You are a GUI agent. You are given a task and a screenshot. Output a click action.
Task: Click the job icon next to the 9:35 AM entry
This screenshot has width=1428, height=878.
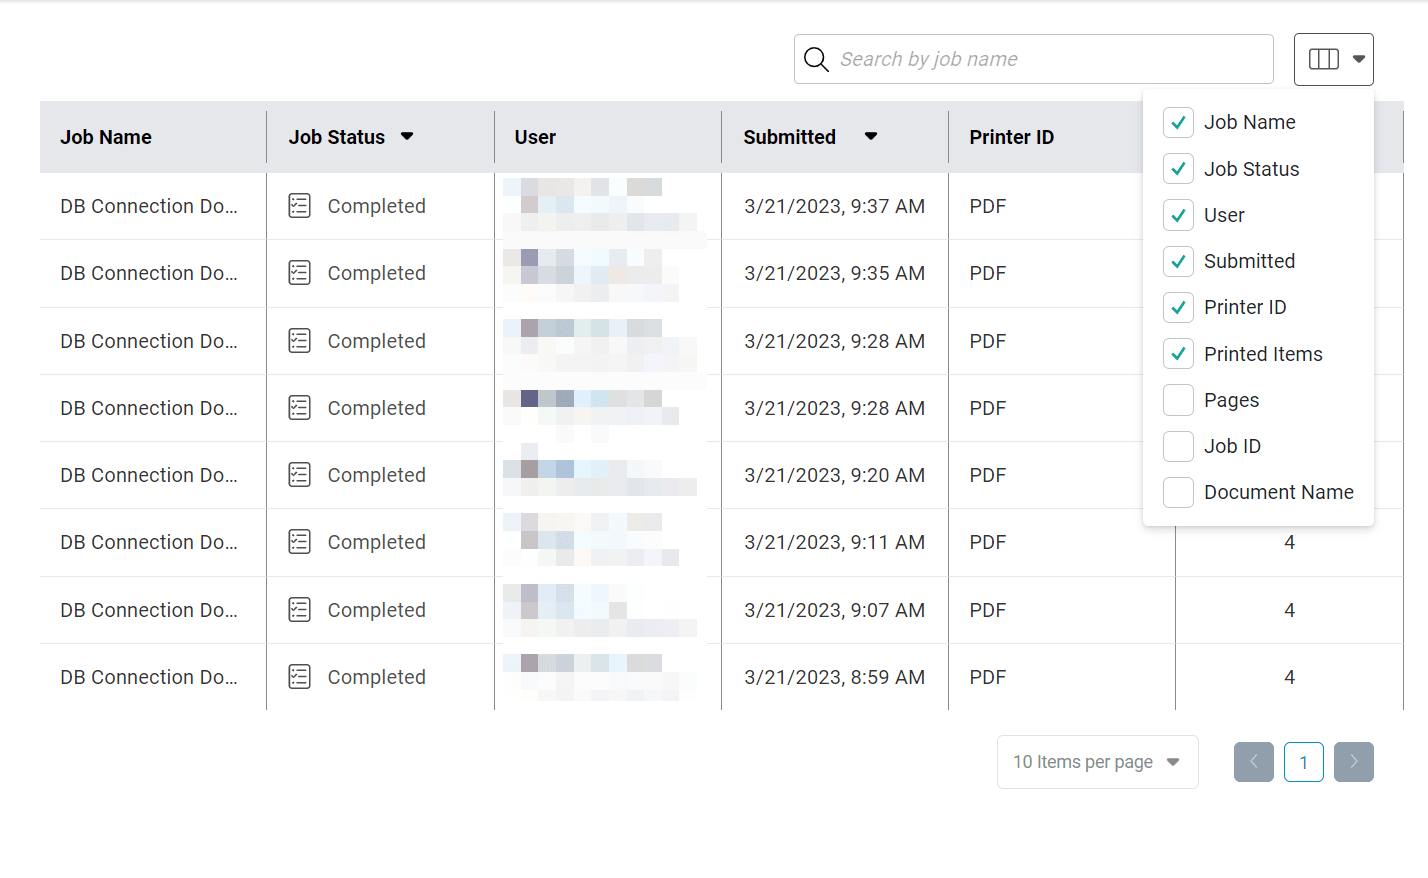coord(299,272)
